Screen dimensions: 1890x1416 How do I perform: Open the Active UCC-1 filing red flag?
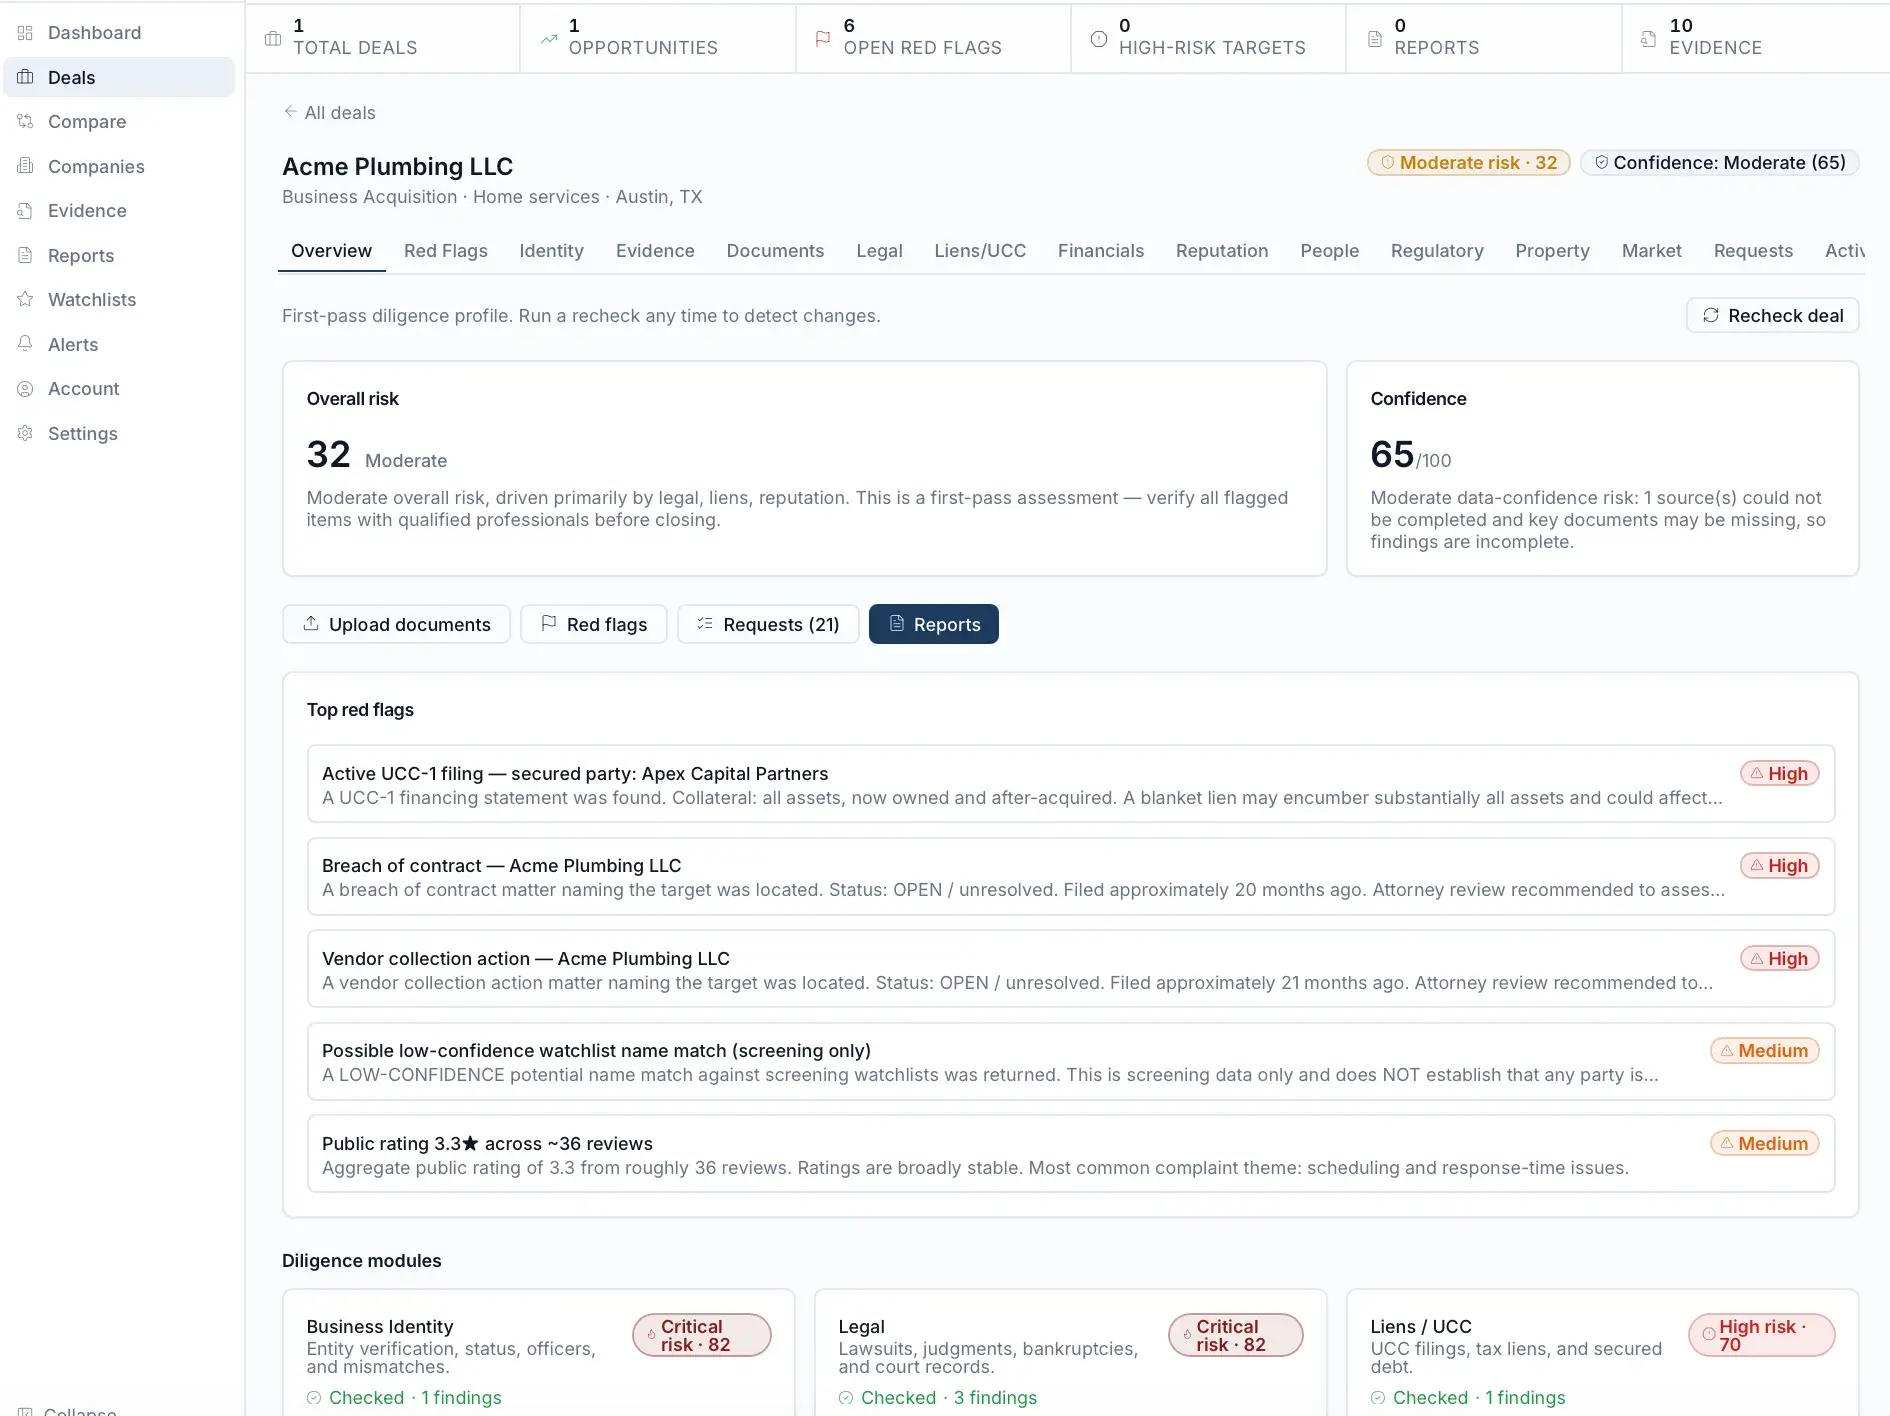1070,784
